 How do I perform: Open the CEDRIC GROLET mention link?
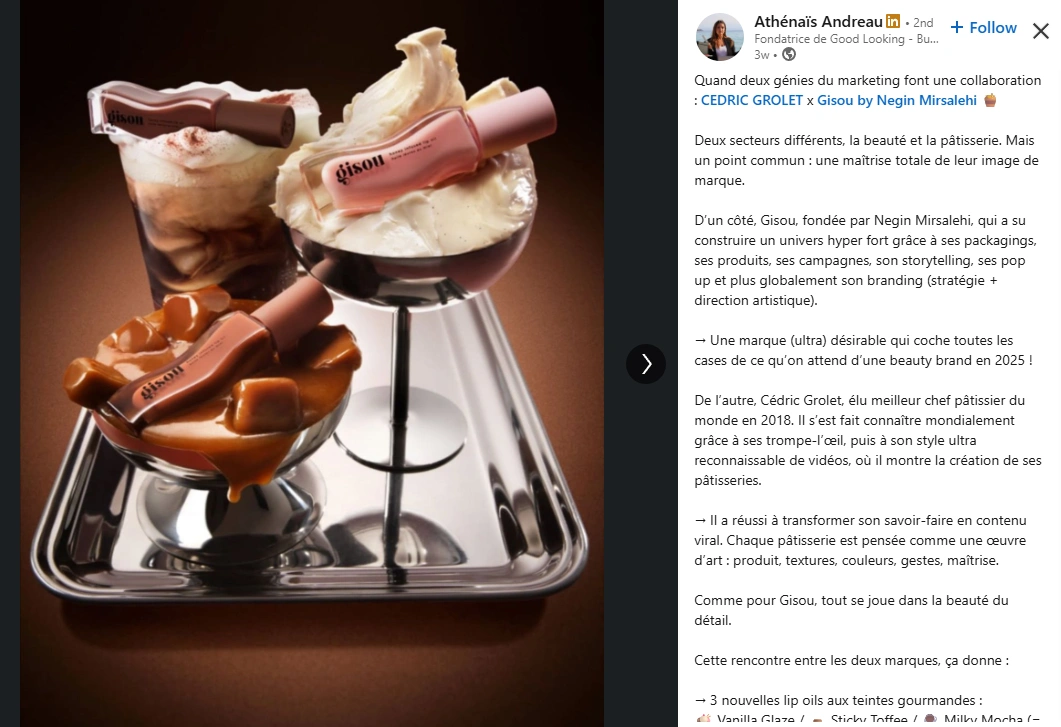752,100
